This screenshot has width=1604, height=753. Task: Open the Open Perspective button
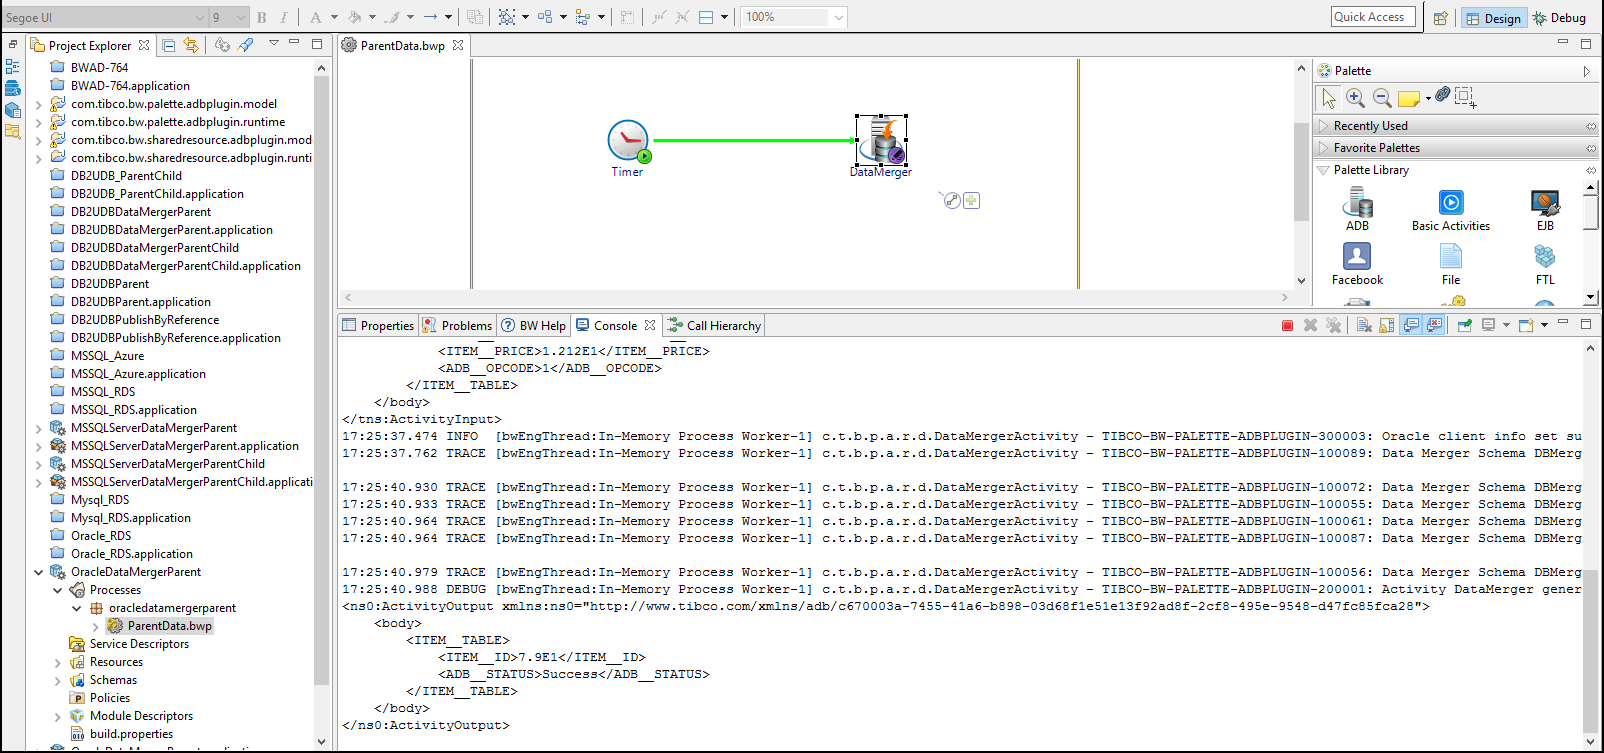1440,18
